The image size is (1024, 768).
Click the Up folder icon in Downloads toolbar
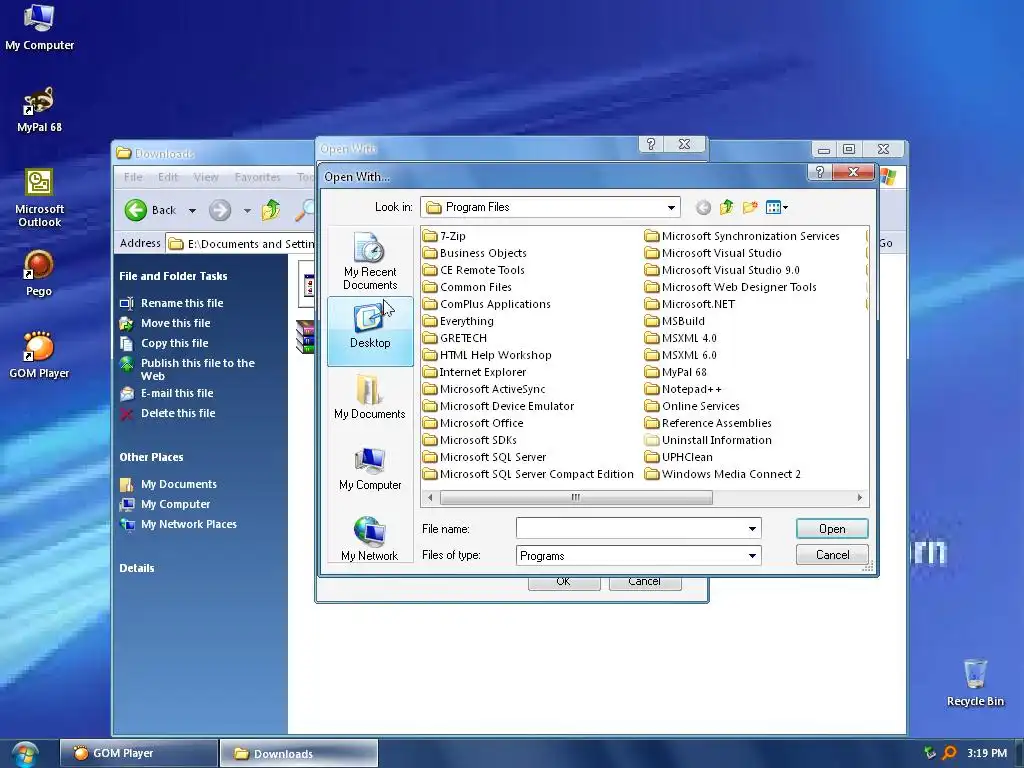click(x=270, y=210)
